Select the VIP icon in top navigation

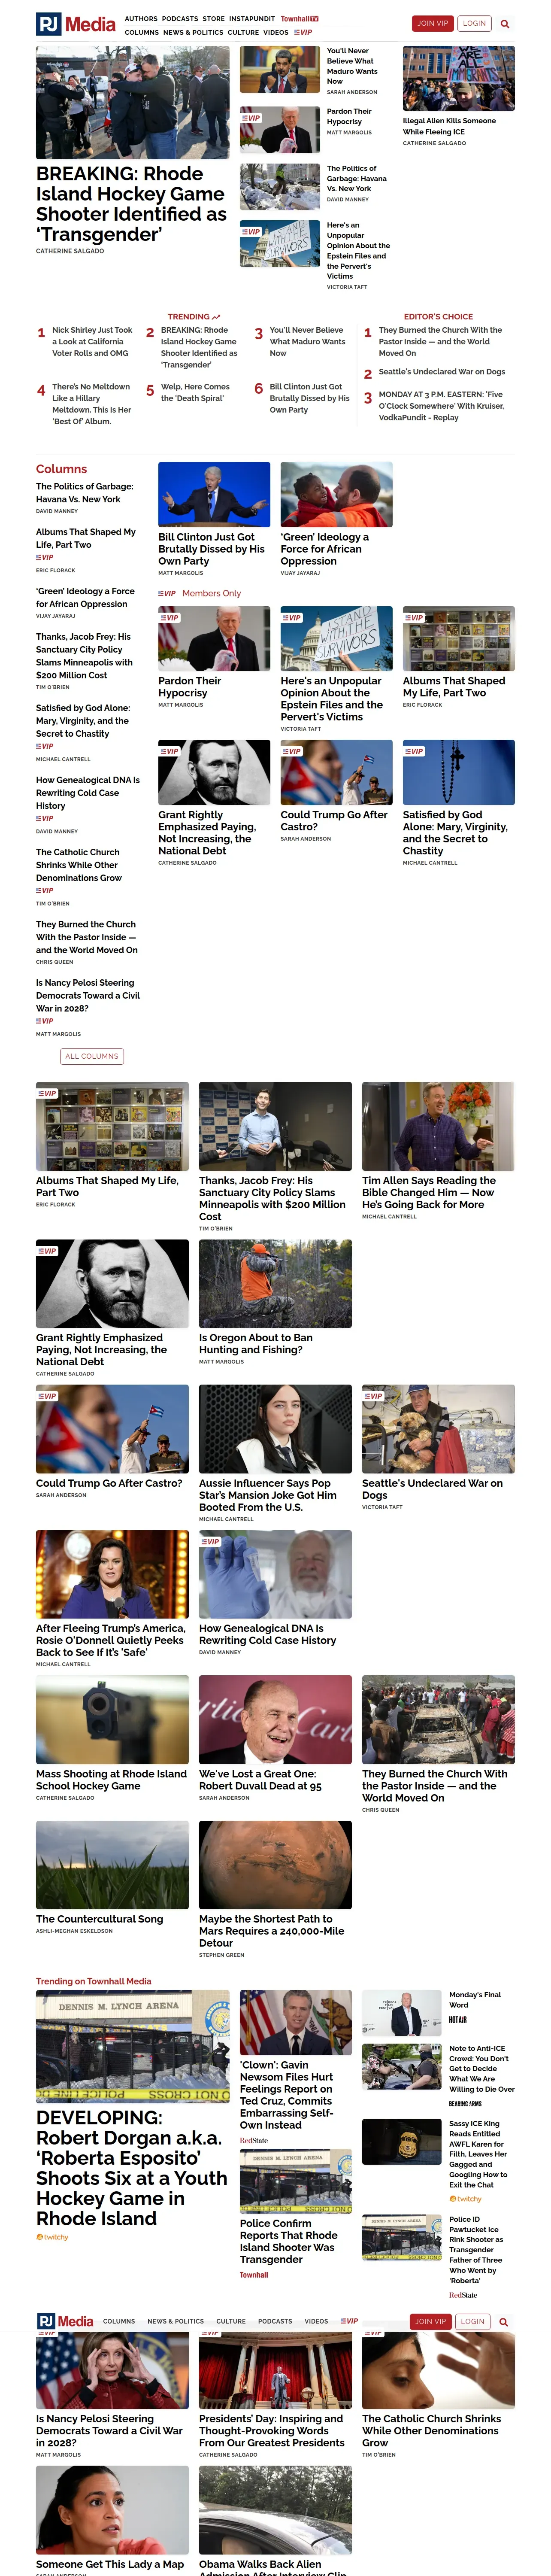point(303,32)
